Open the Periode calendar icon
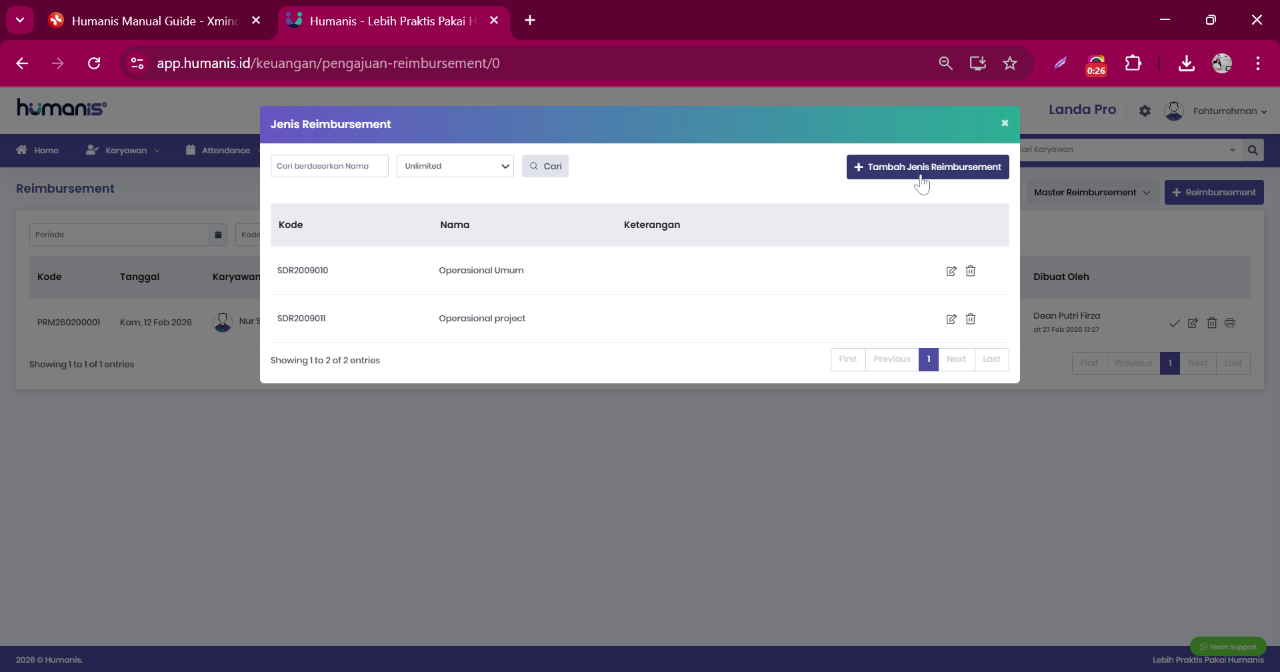The width and height of the screenshot is (1280, 672). pos(218,234)
